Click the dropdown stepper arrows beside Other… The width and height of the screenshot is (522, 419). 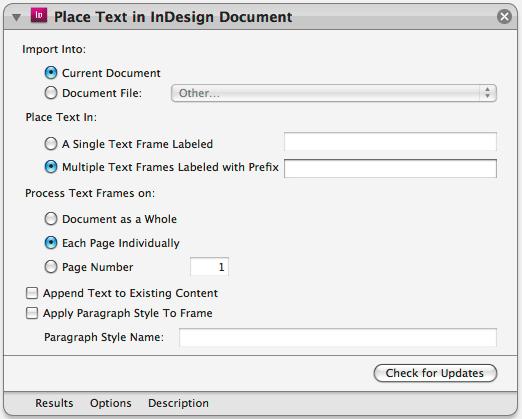pos(488,93)
